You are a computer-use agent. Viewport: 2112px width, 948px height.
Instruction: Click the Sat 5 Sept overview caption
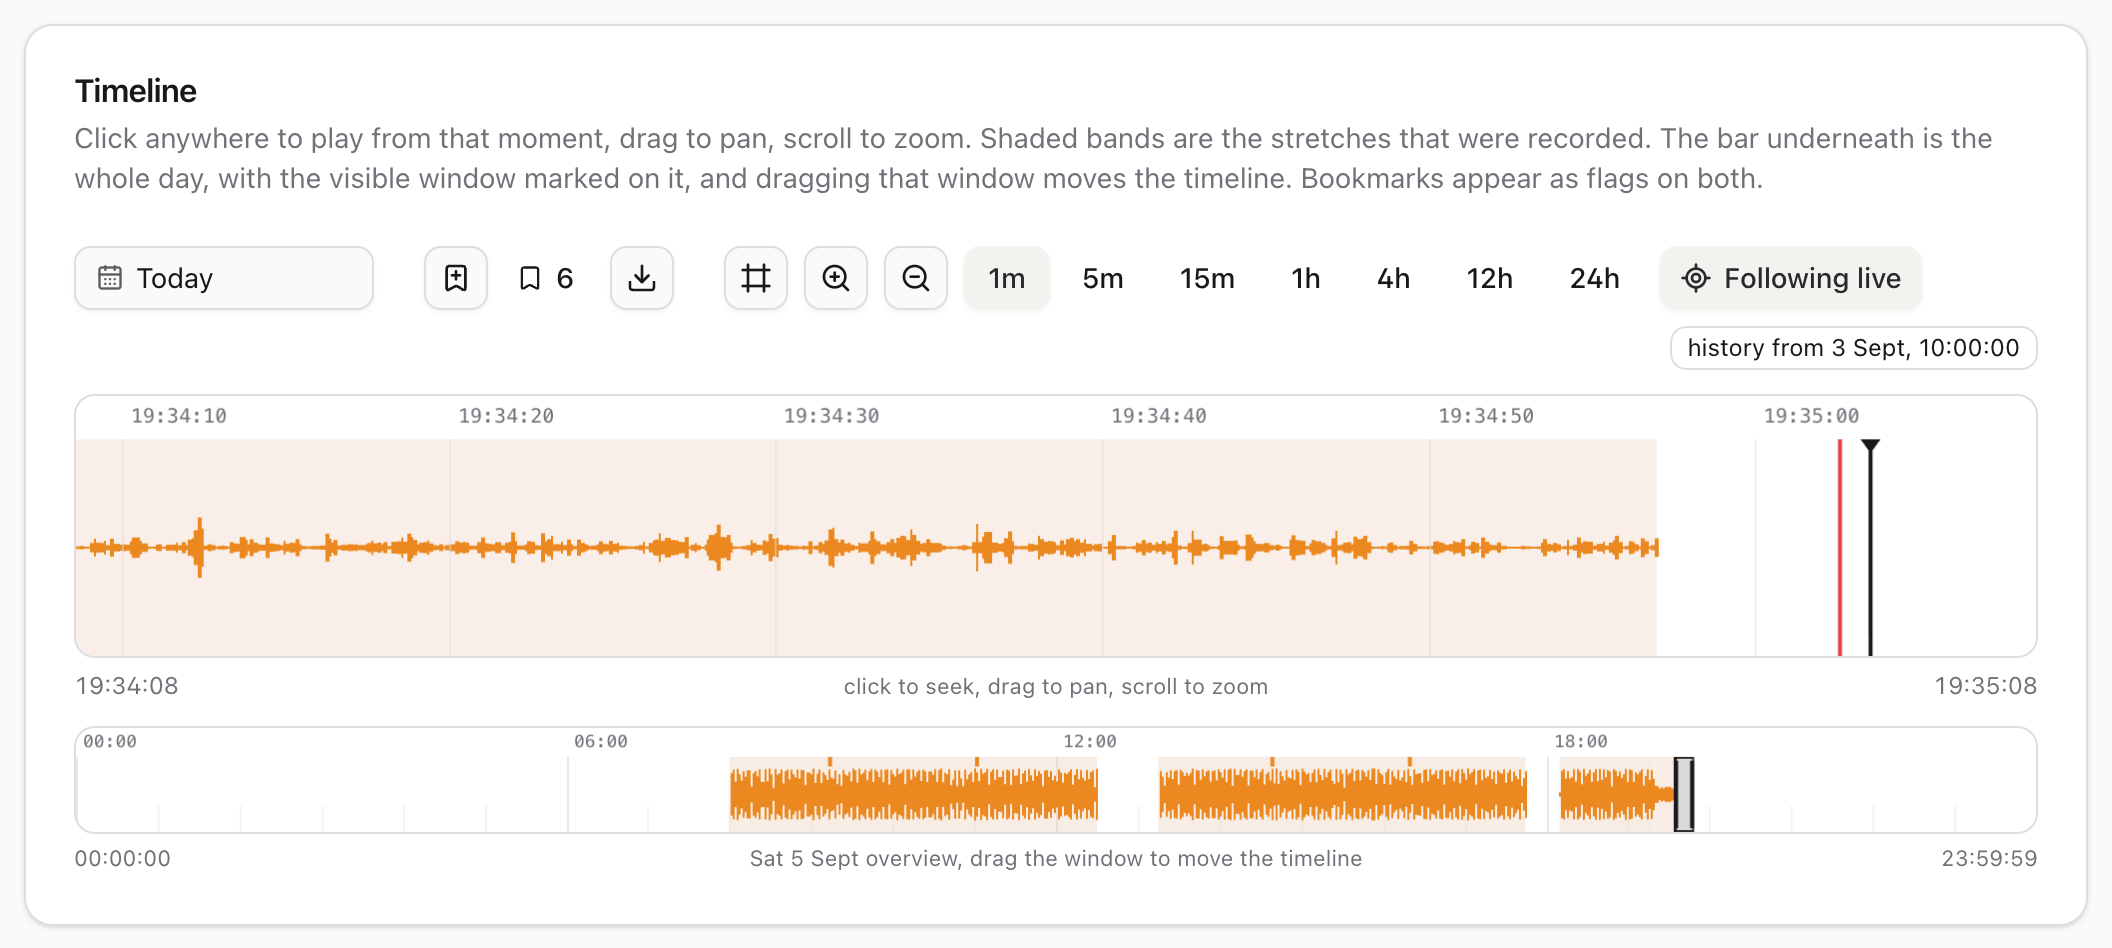[x=1056, y=859]
